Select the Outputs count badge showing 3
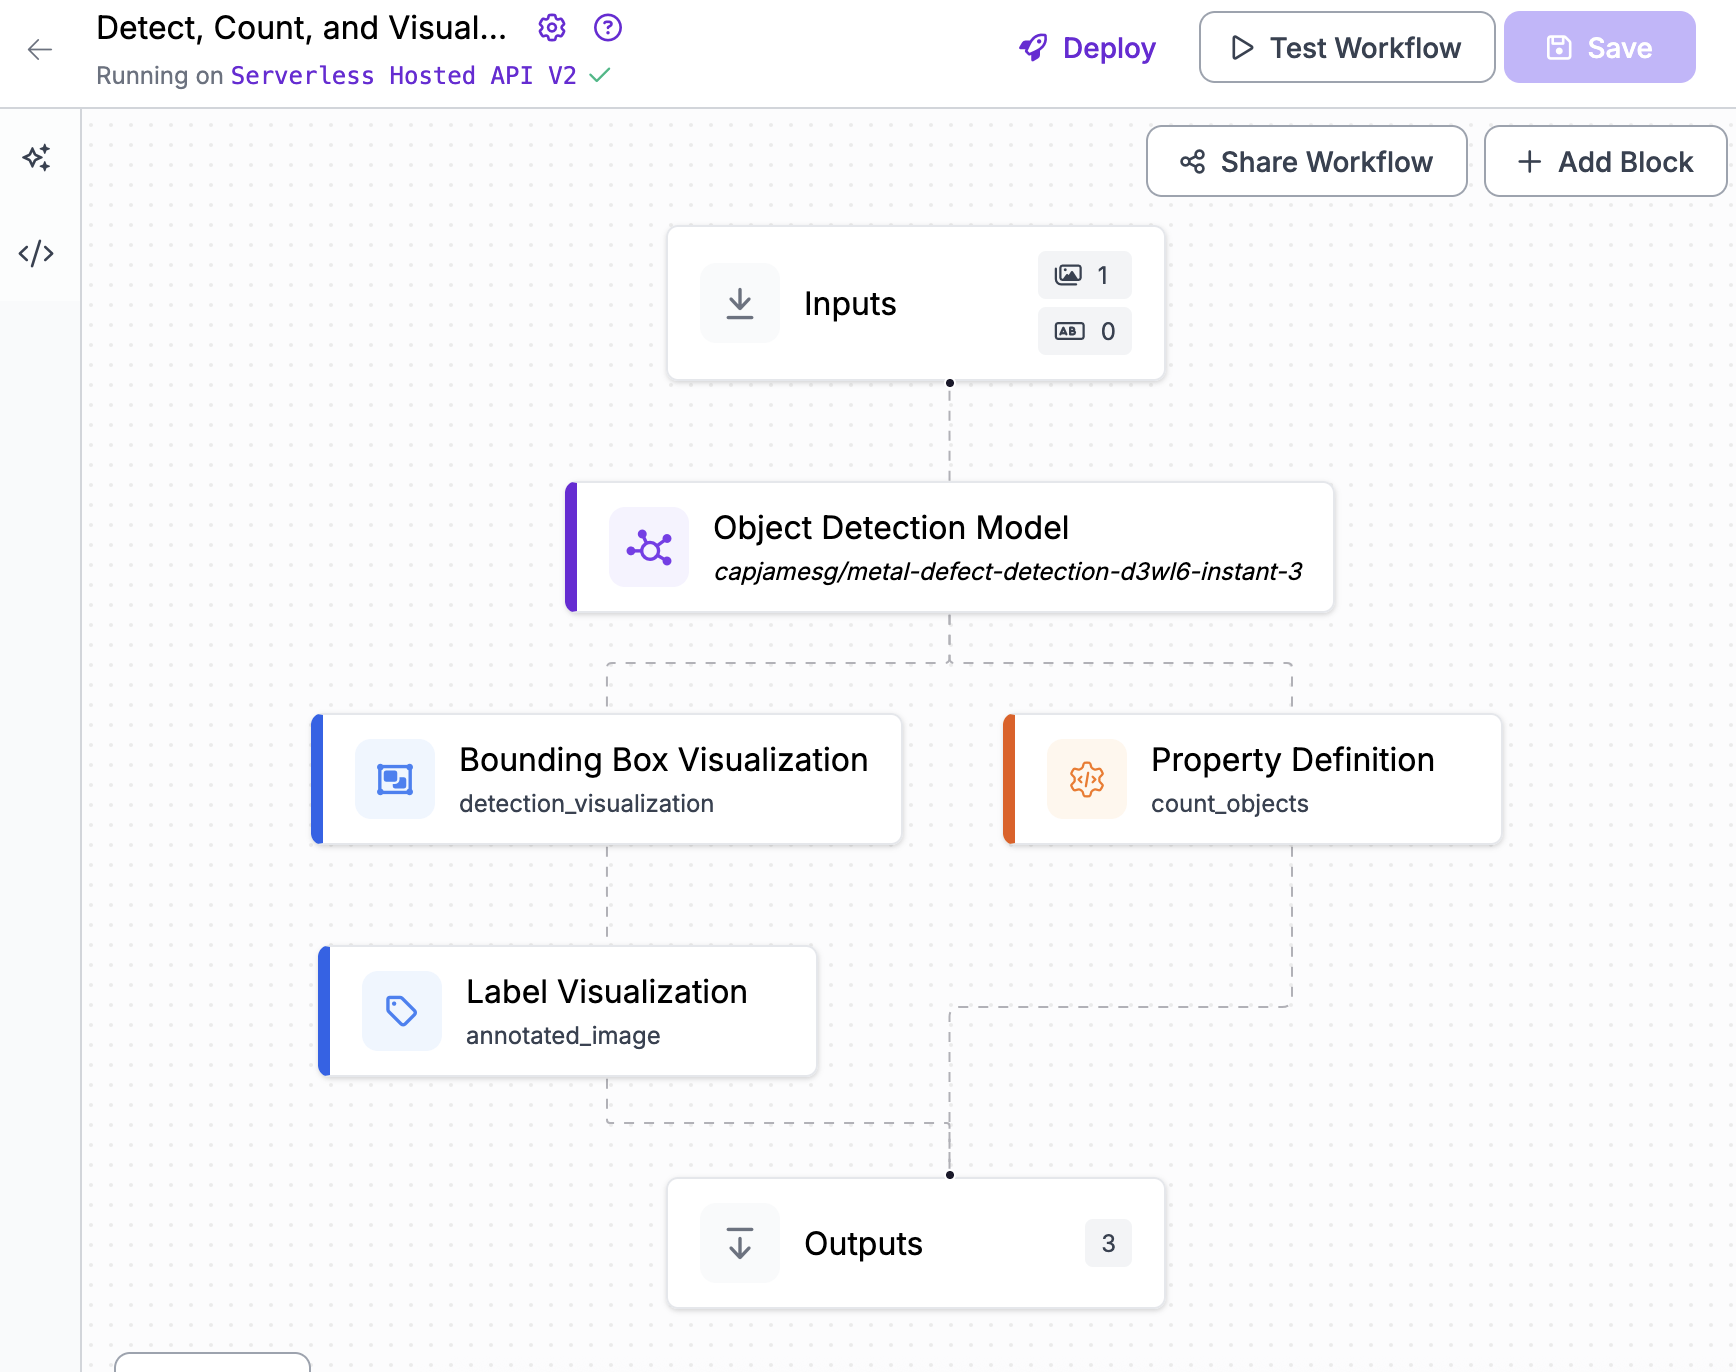This screenshot has height=1372, width=1736. point(1108,1244)
